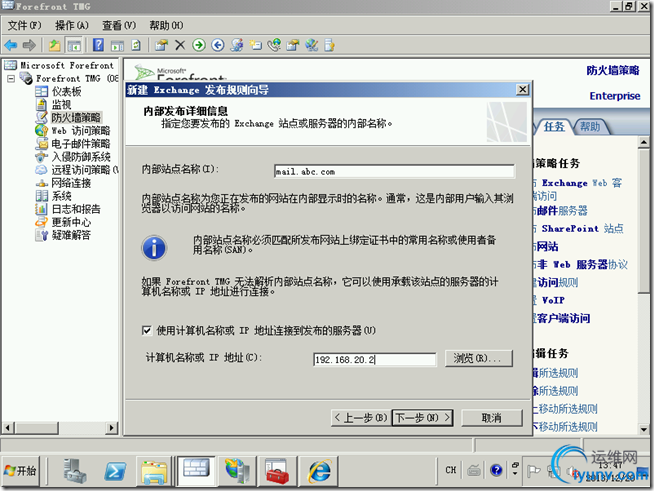Screen dimensions: 654x491
Task: Click the gray Forward arrow in the toolbar
Action: click(x=29, y=45)
